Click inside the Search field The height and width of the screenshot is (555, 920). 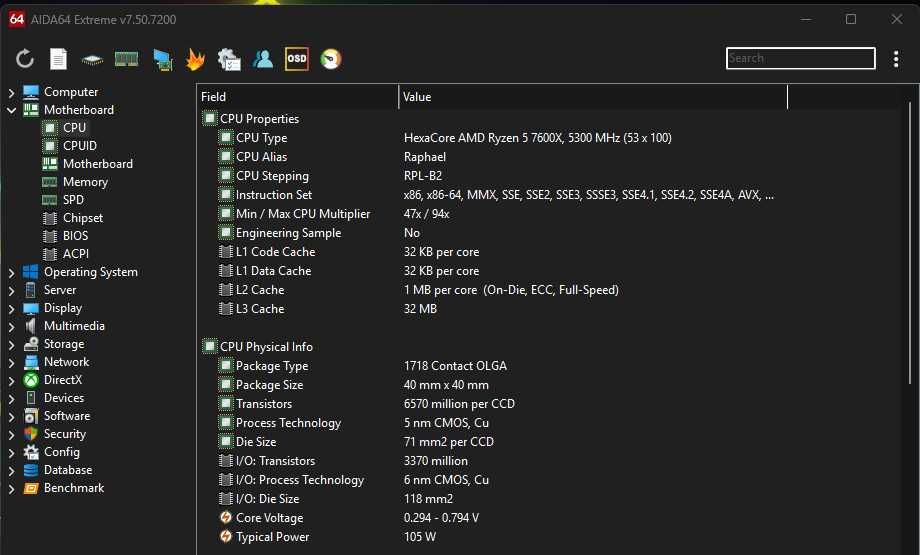coord(800,58)
